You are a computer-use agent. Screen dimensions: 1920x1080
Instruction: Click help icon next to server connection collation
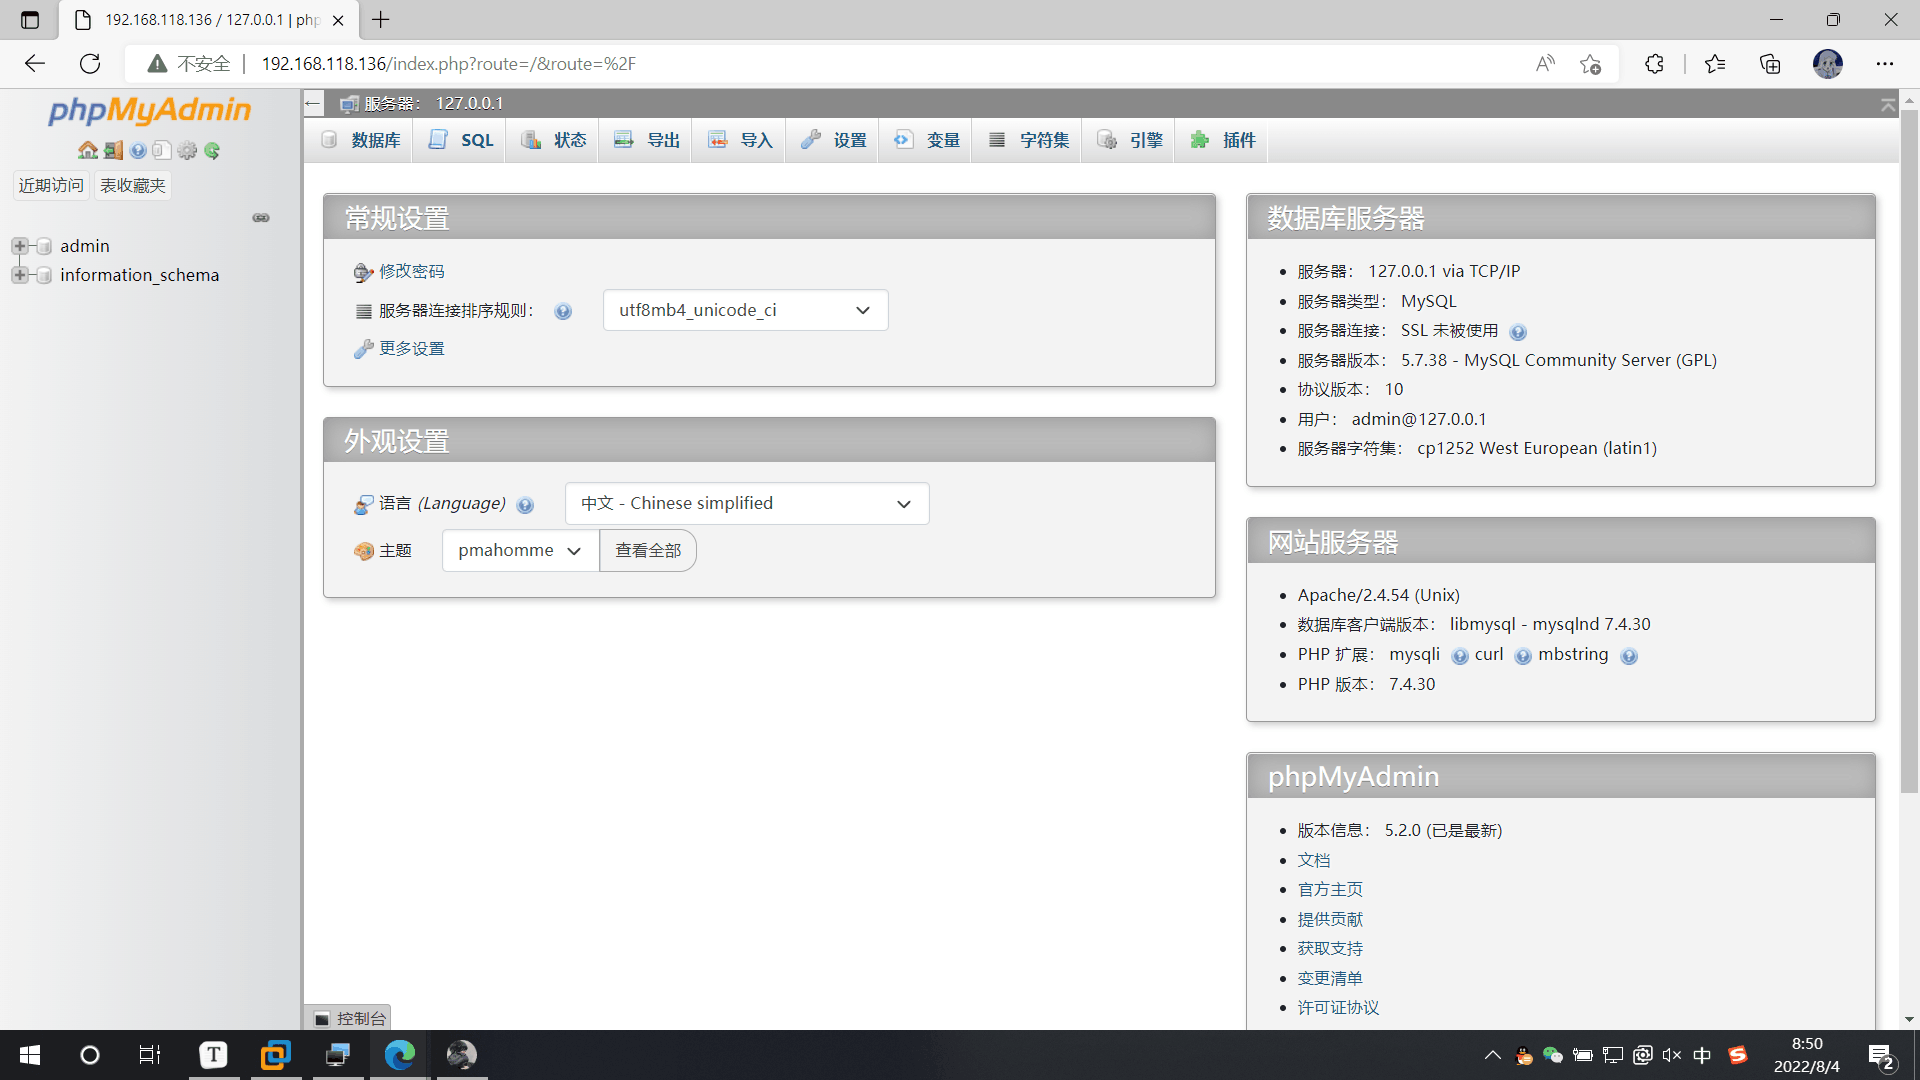[x=563, y=311]
